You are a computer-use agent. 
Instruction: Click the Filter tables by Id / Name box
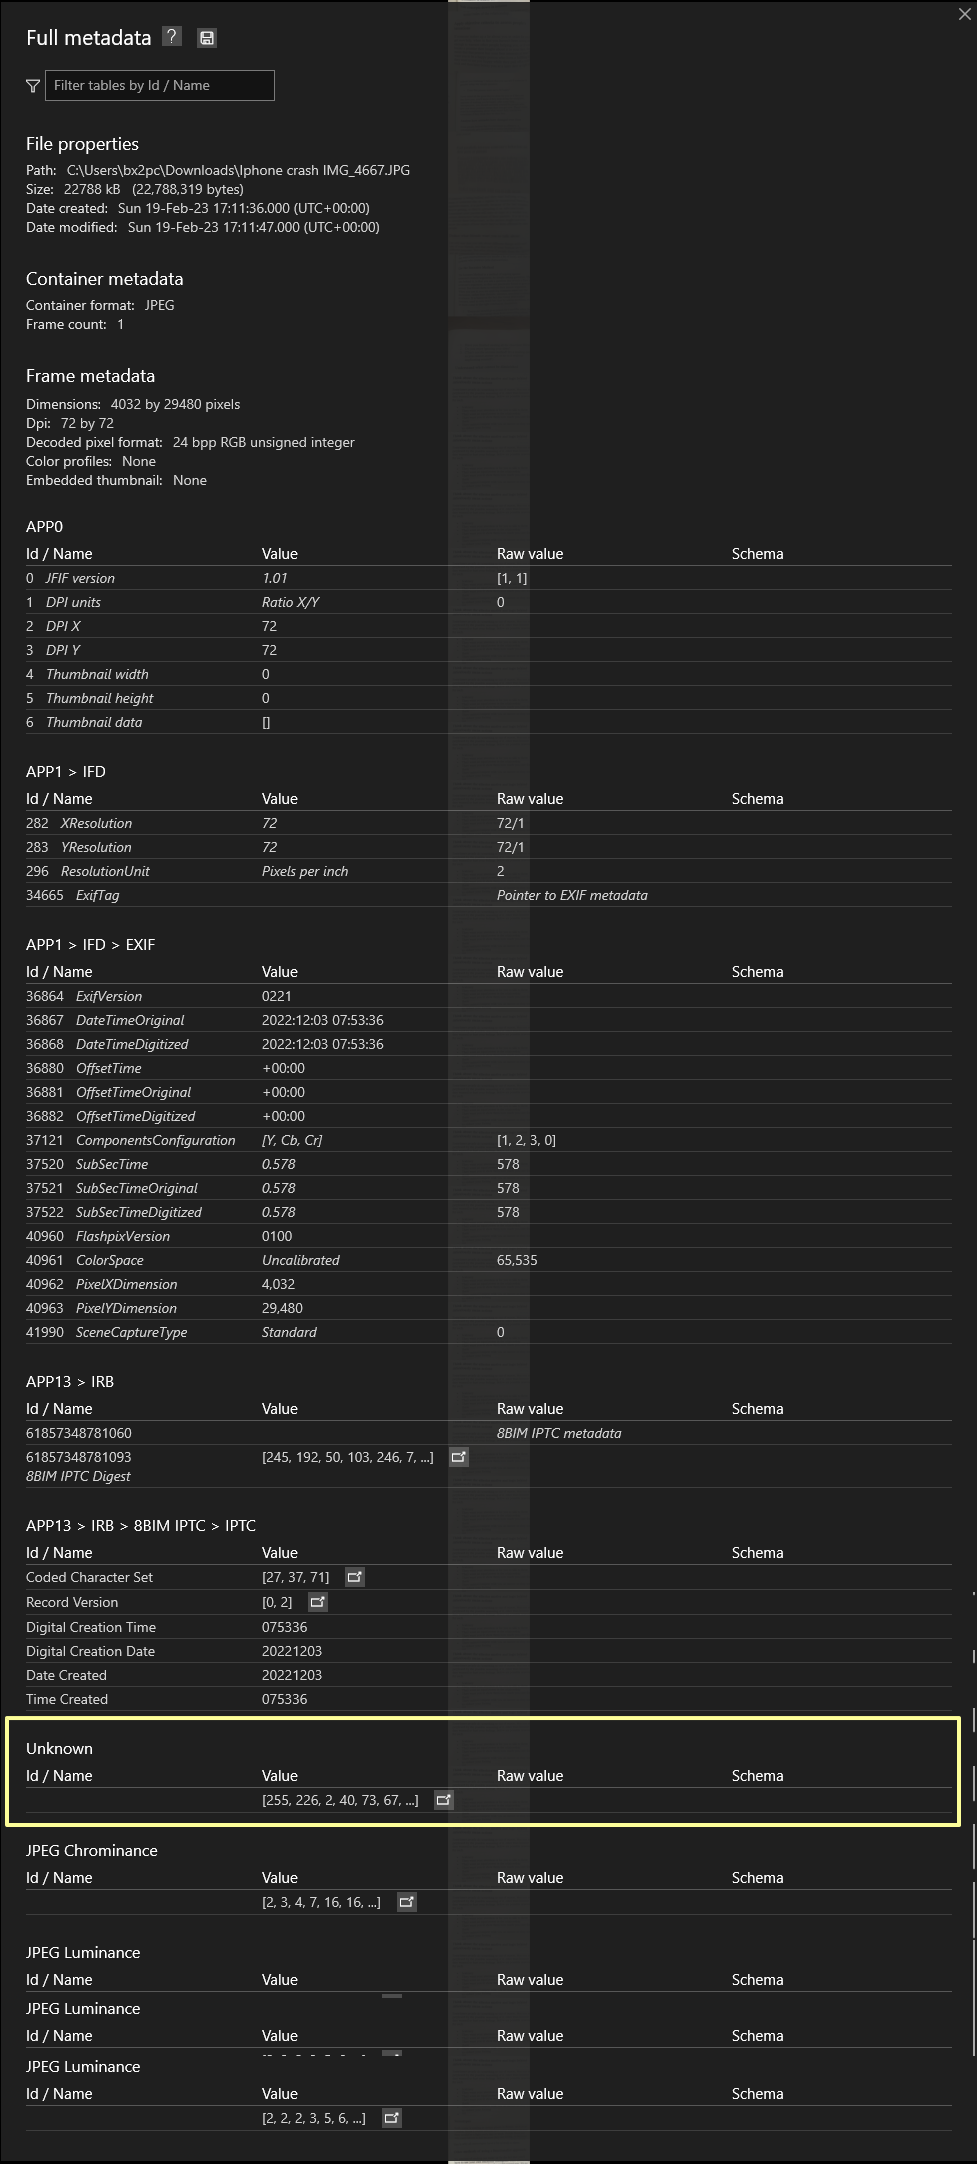point(160,86)
